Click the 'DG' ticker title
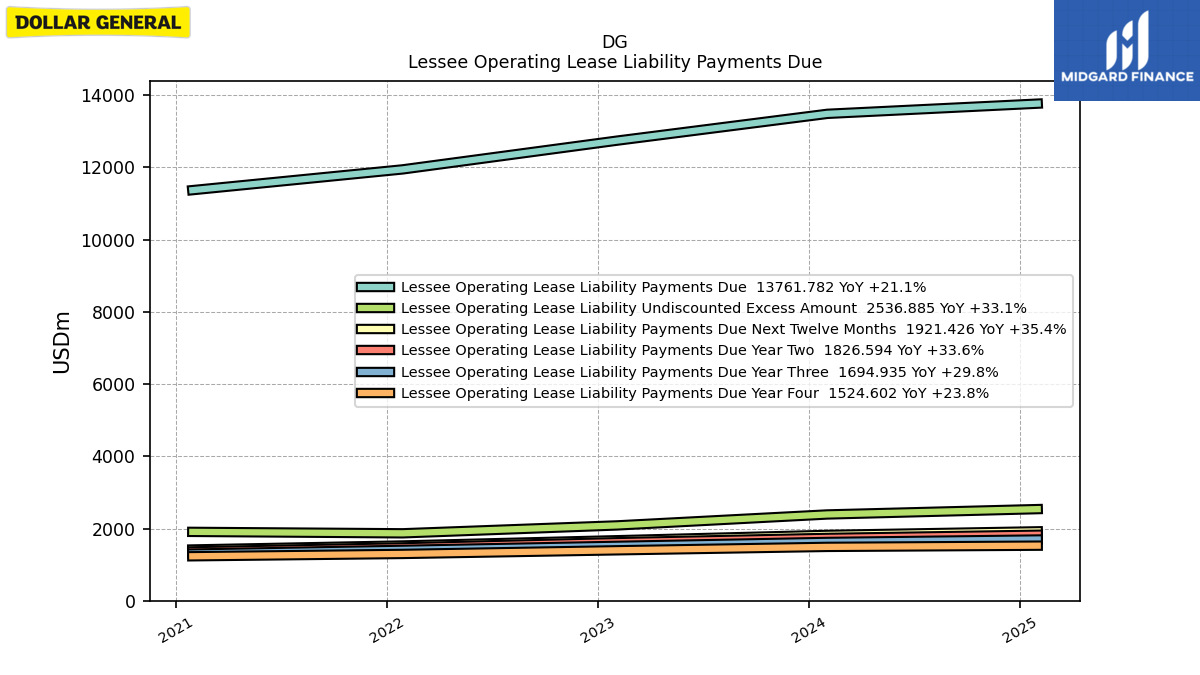 click(615, 43)
